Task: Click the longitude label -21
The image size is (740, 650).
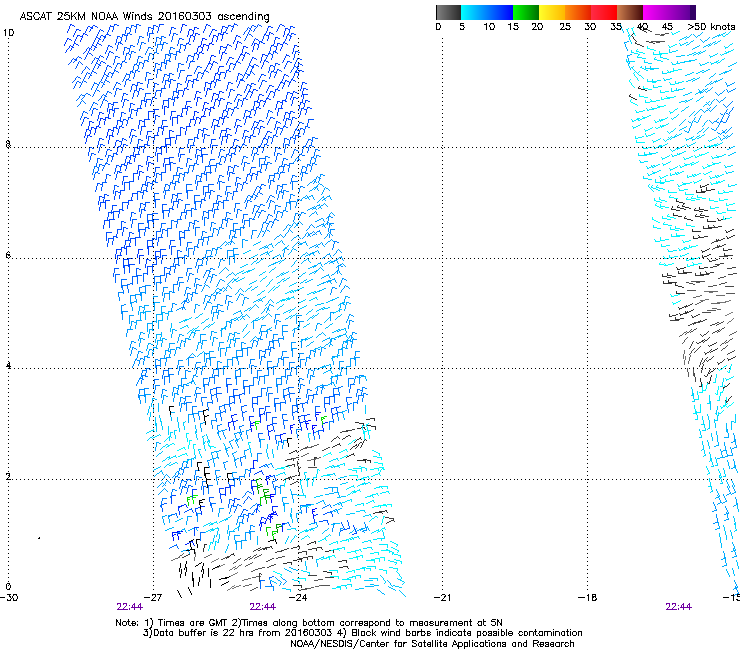Action: coord(442,598)
